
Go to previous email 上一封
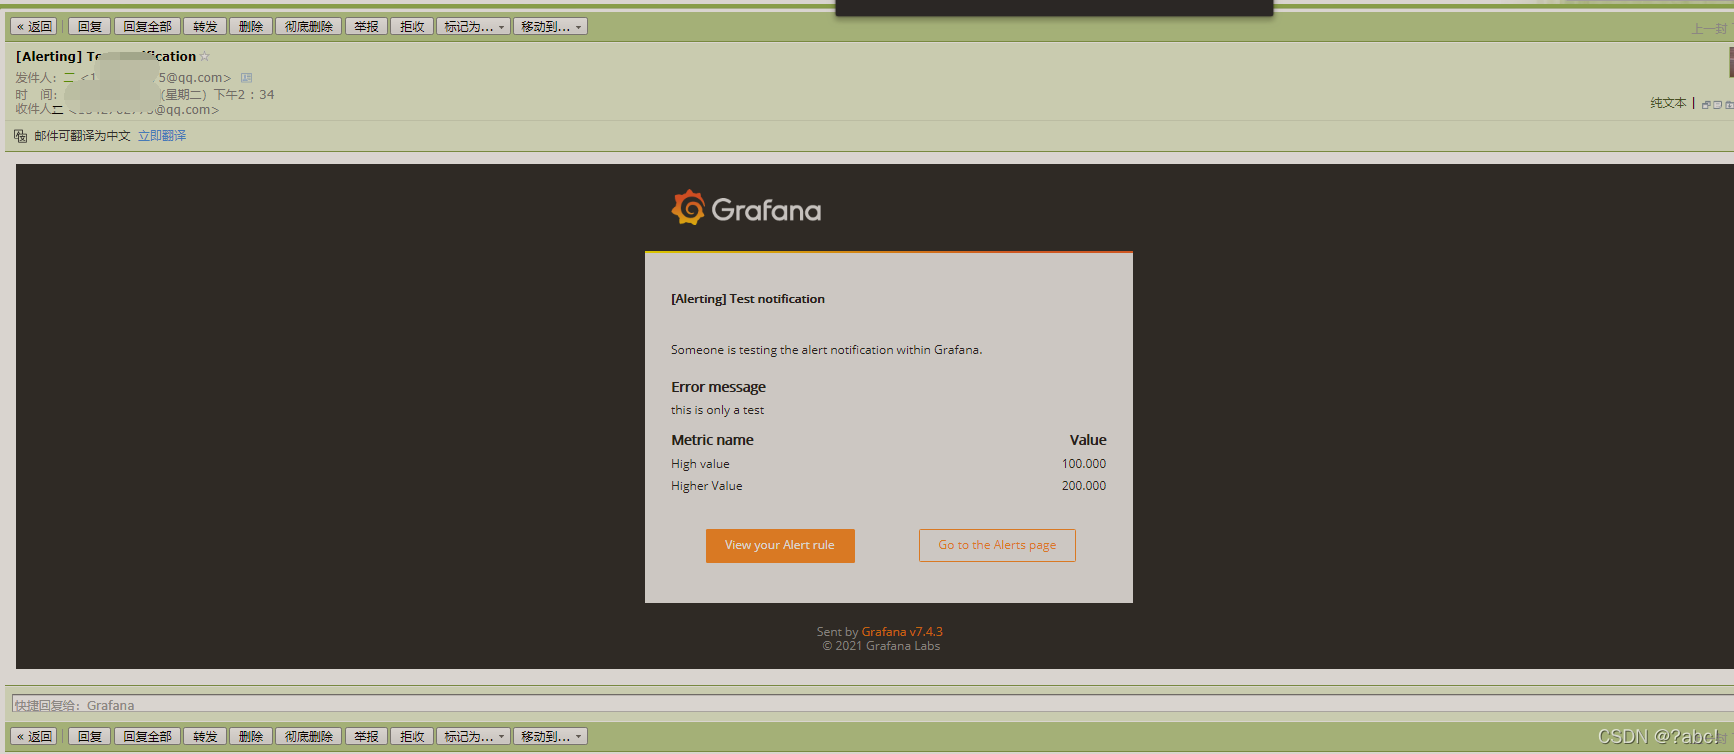click(x=1709, y=29)
